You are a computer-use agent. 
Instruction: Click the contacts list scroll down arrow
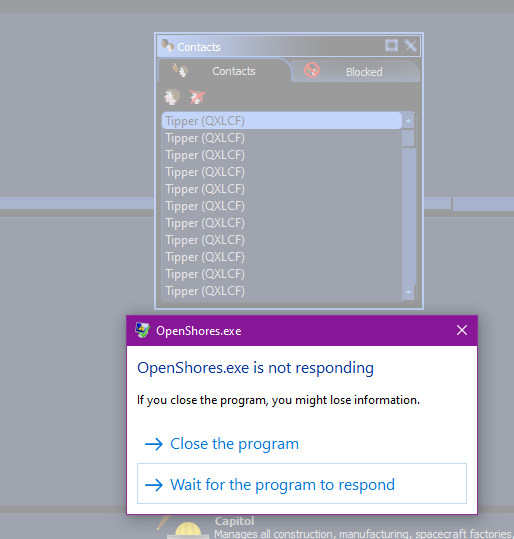(x=408, y=292)
